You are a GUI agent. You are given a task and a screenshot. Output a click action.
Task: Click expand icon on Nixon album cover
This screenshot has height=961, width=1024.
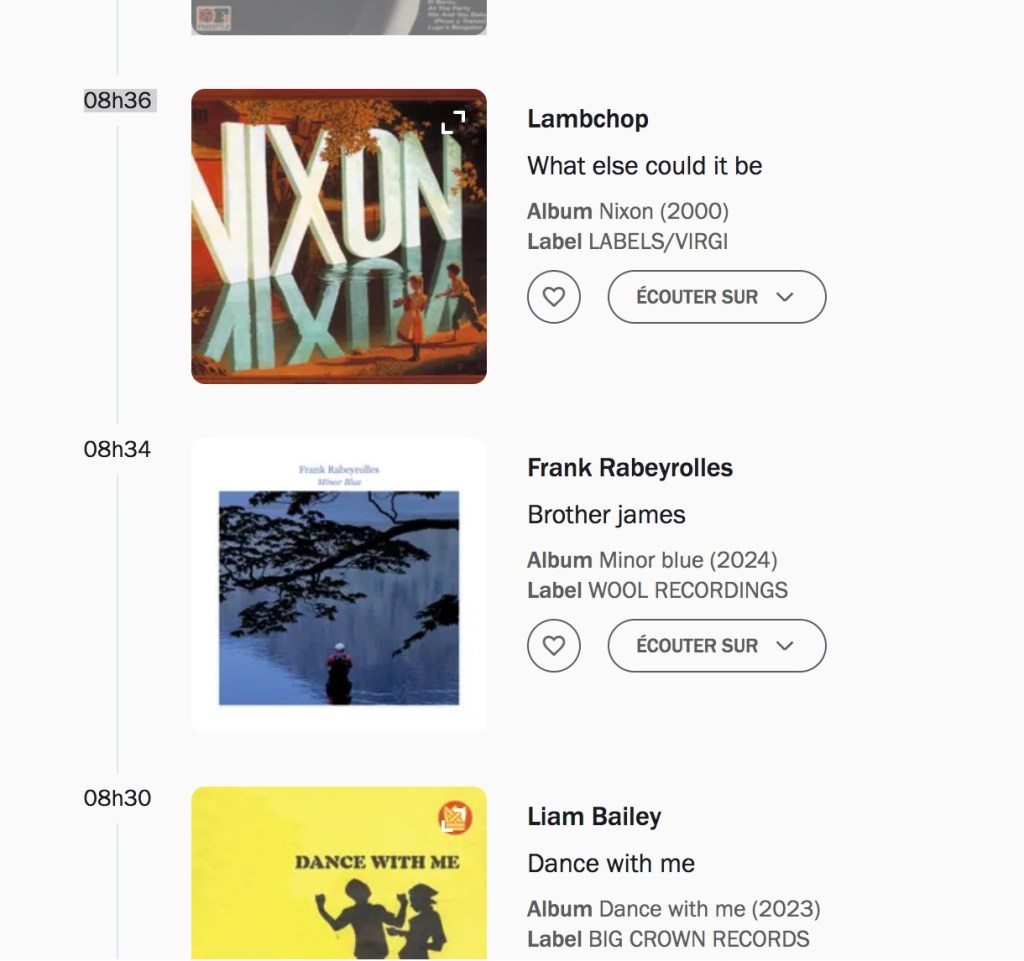pos(453,122)
